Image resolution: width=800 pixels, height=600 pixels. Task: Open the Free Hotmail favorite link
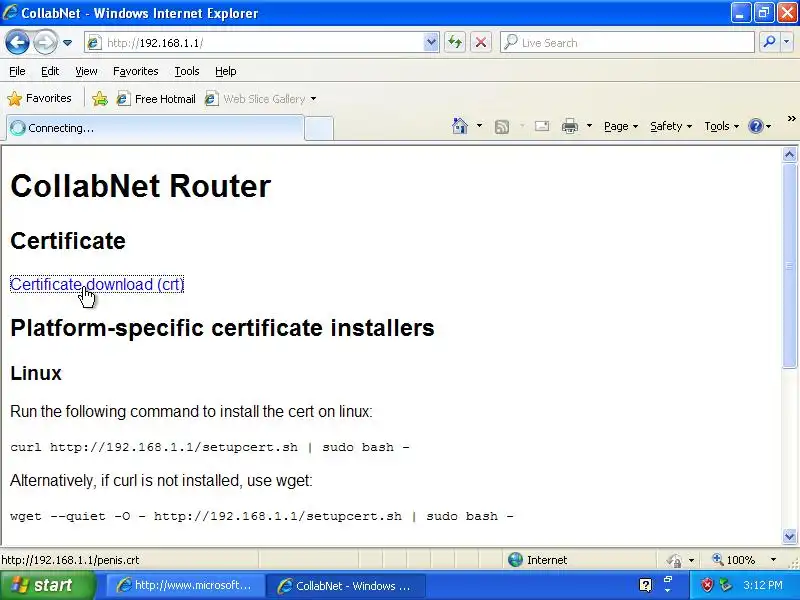pyautogui.click(x=156, y=98)
